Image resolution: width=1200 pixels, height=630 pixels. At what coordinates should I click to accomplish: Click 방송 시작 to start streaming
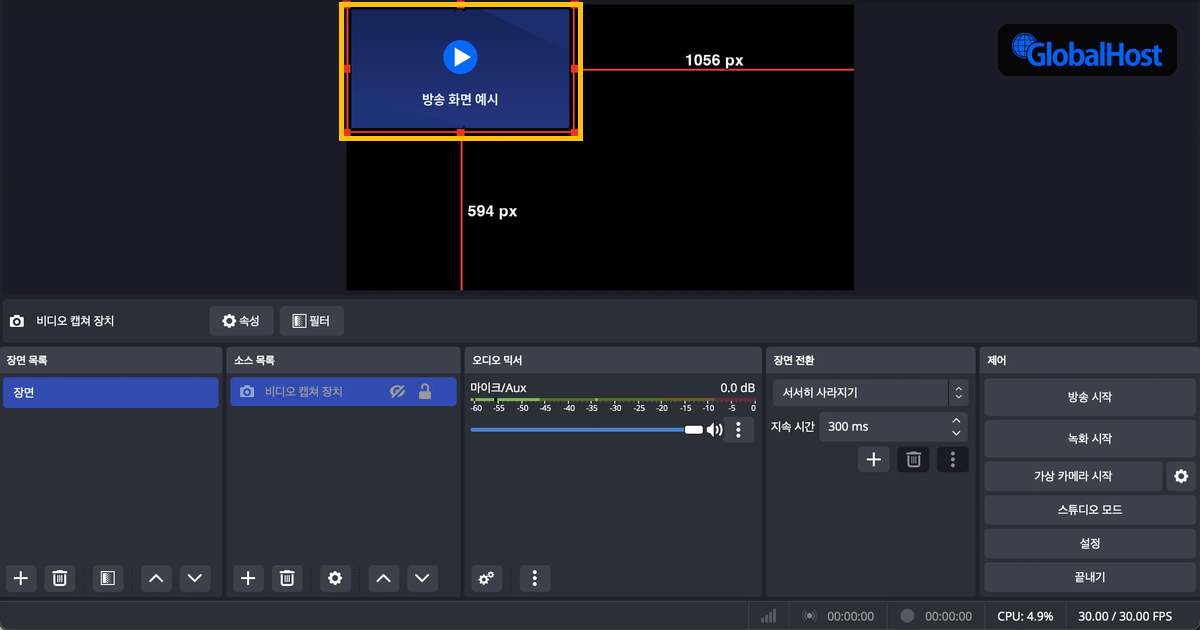pyautogui.click(x=1090, y=397)
